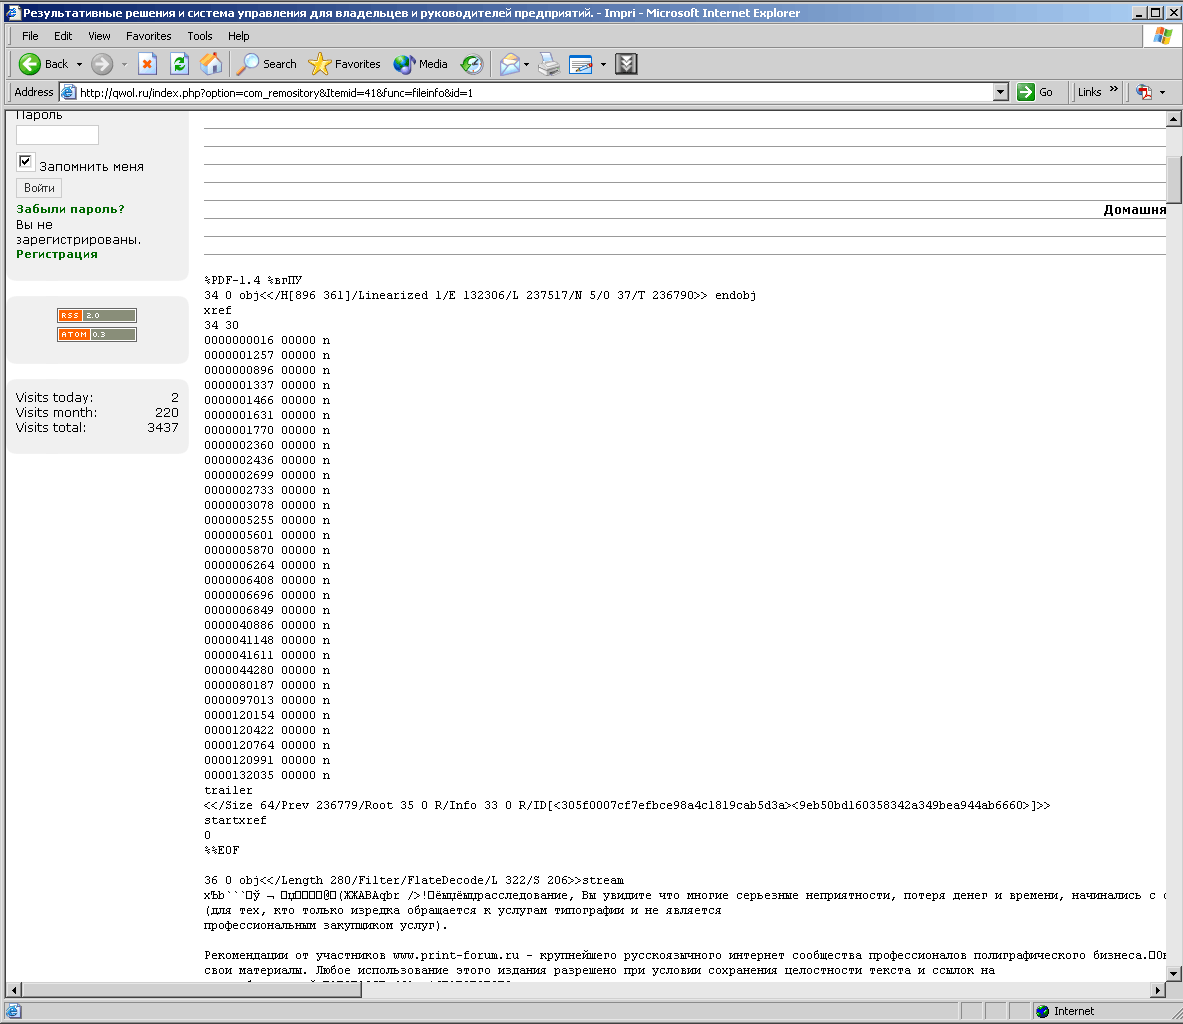
Task: Click the line '0000132035 00000 n'
Action: coord(267,775)
